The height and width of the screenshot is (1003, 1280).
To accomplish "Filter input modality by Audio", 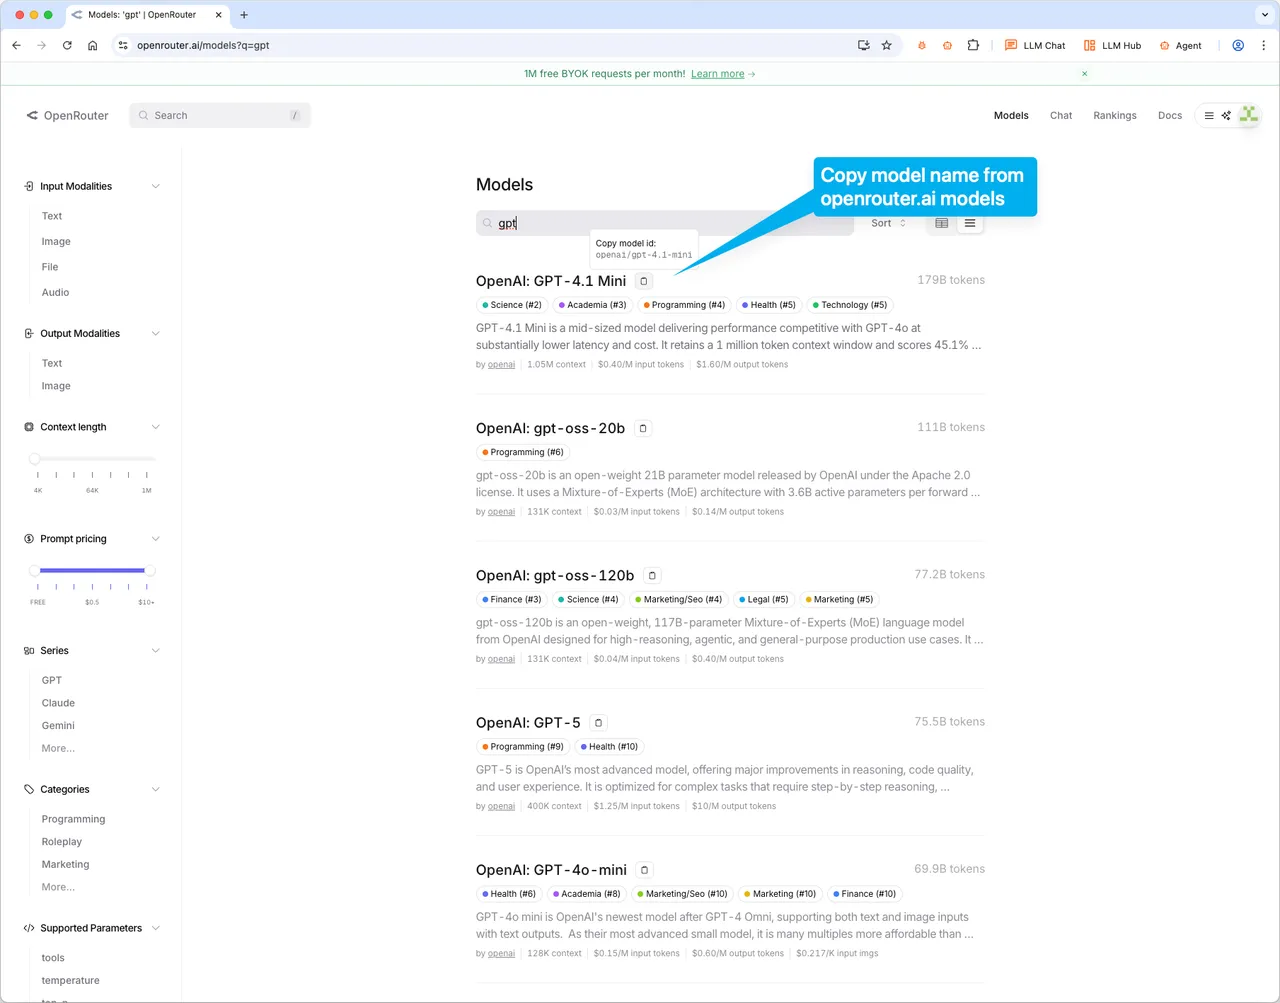I will 55,293.
